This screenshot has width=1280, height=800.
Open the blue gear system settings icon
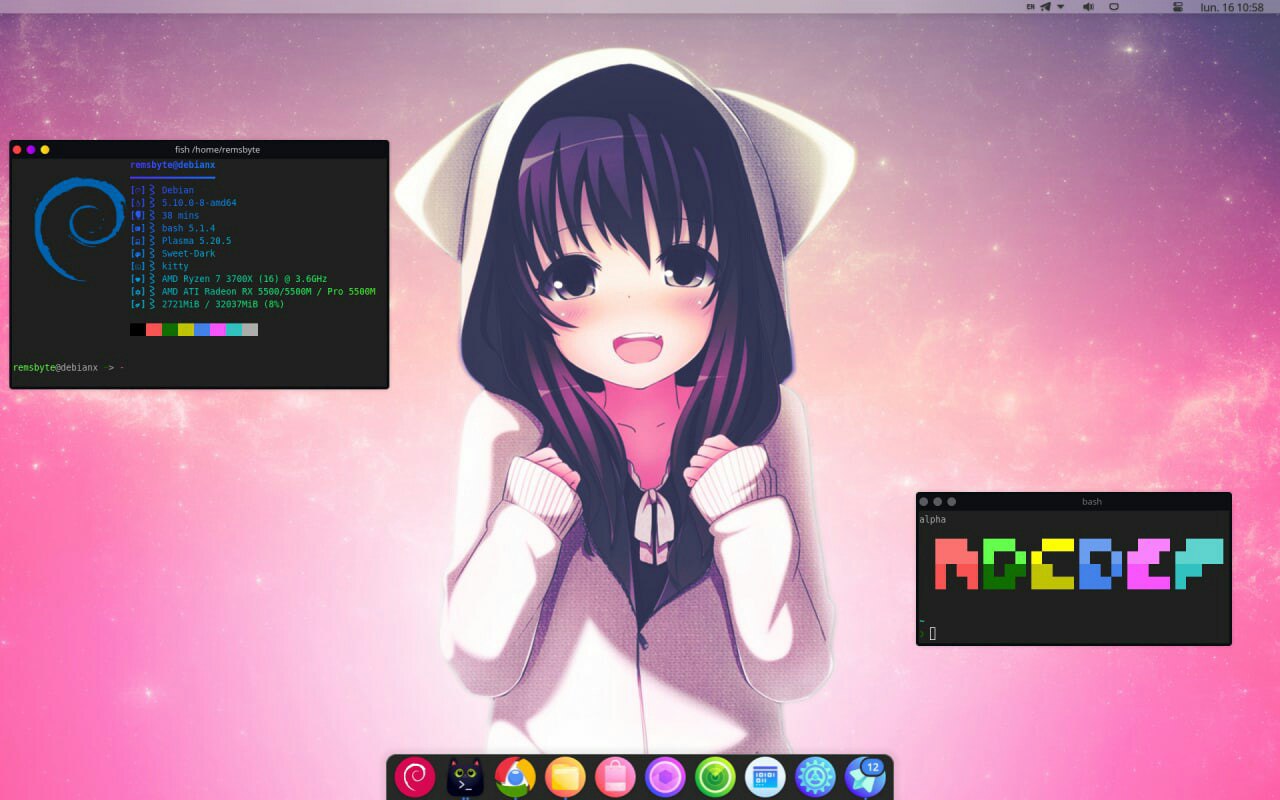click(x=815, y=777)
